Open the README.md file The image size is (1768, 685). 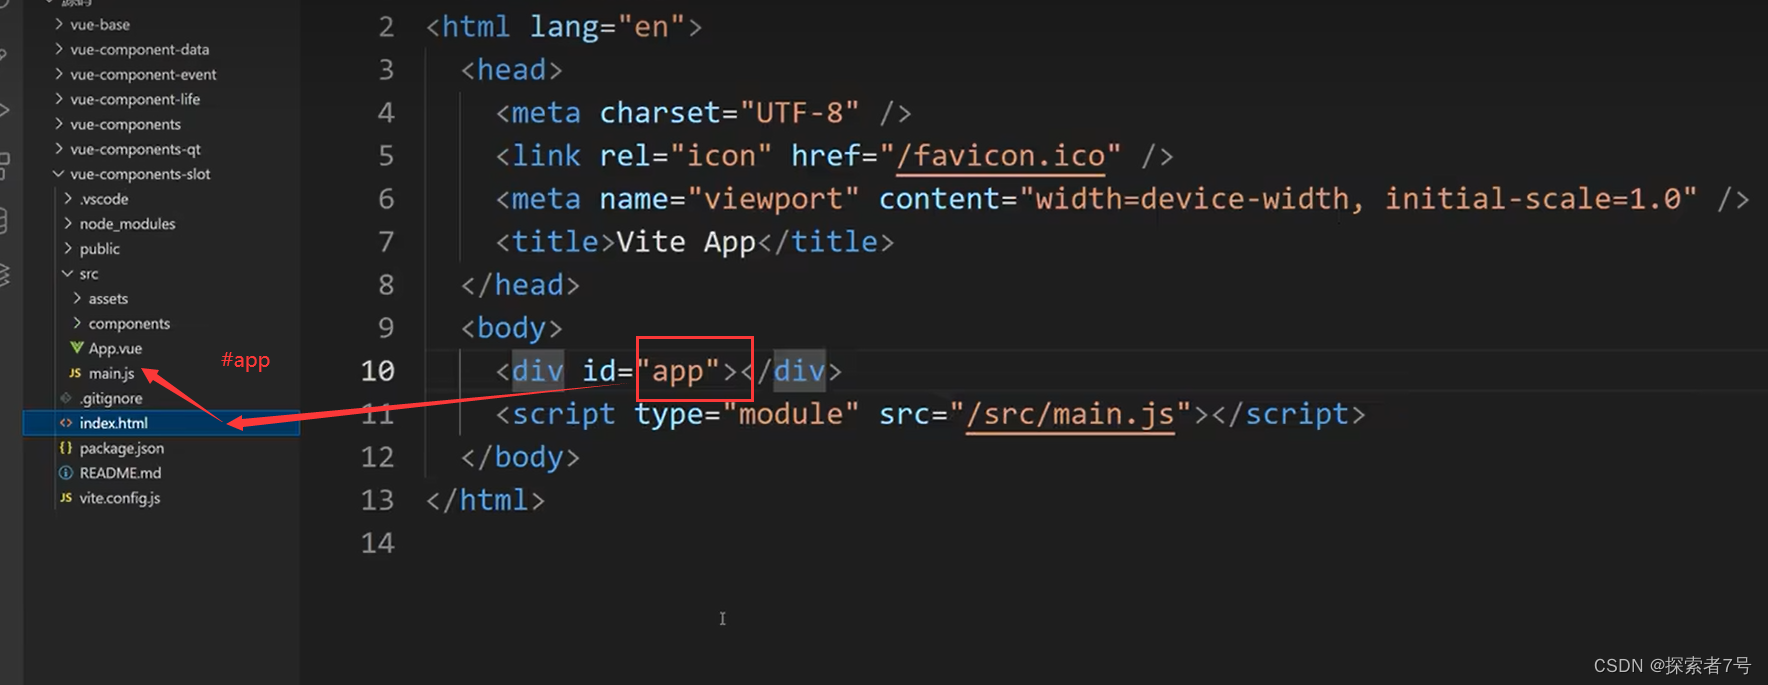pyautogui.click(x=120, y=473)
